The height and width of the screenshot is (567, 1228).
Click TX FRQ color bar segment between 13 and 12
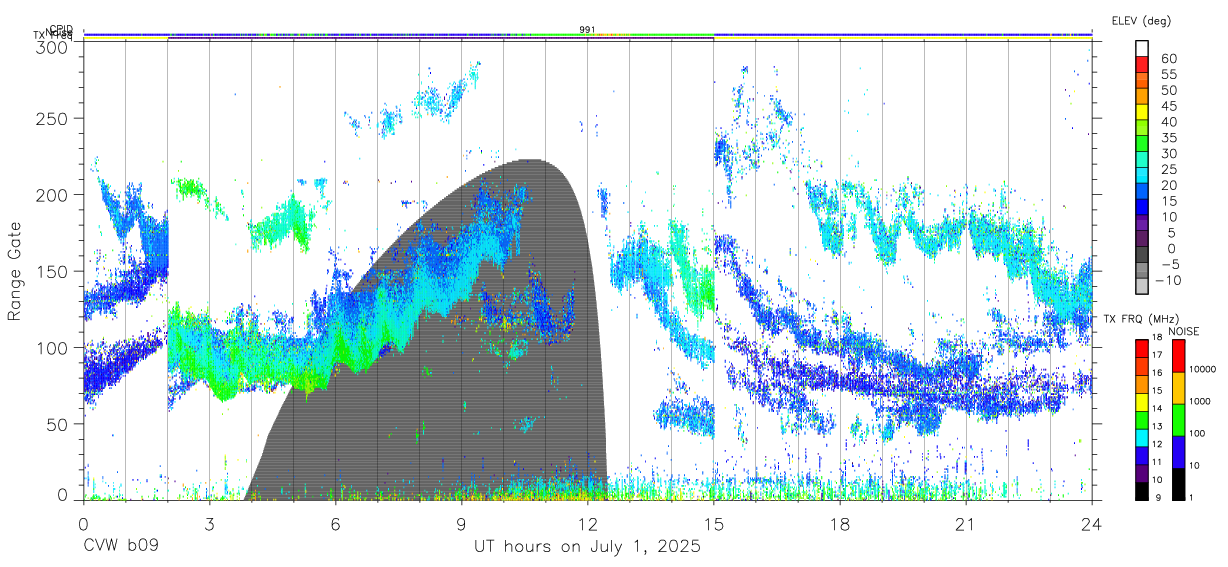tap(1142, 436)
